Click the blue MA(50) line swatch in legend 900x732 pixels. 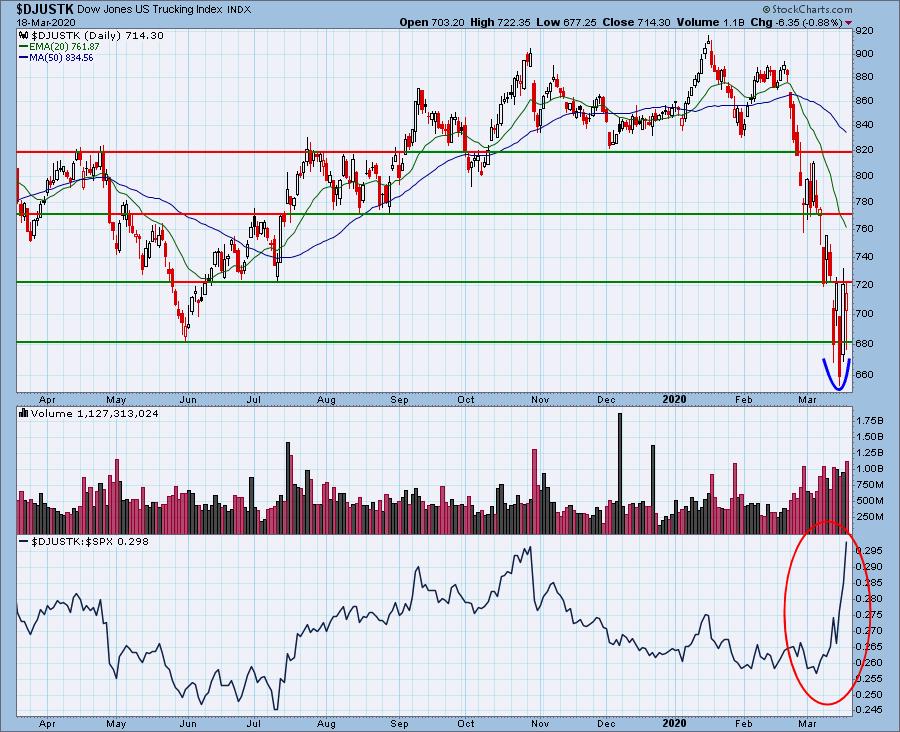pyautogui.click(x=23, y=58)
